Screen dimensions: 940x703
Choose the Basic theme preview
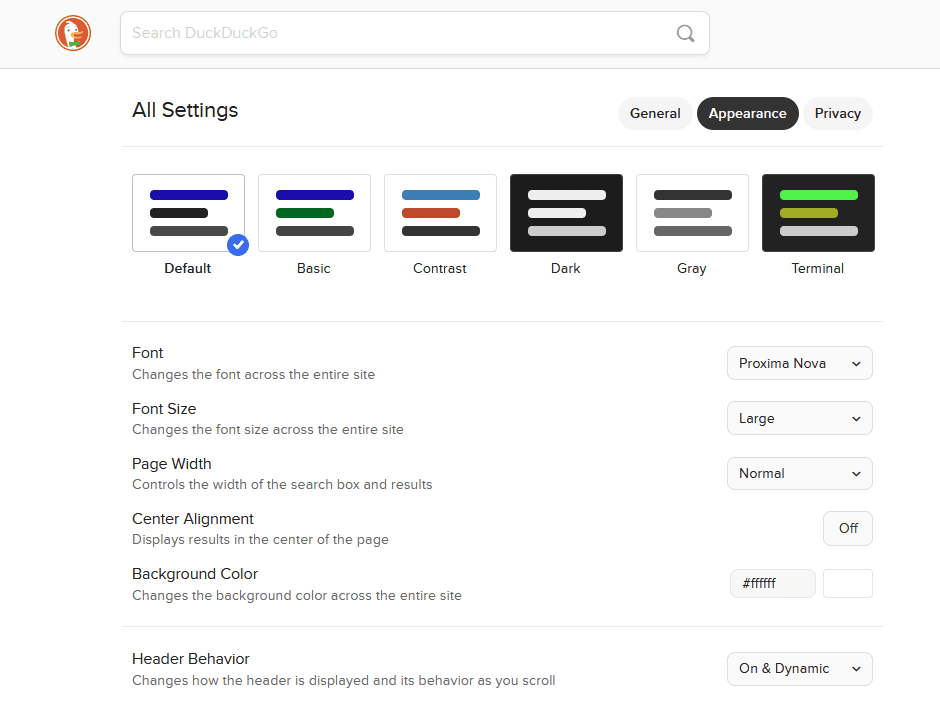point(314,213)
